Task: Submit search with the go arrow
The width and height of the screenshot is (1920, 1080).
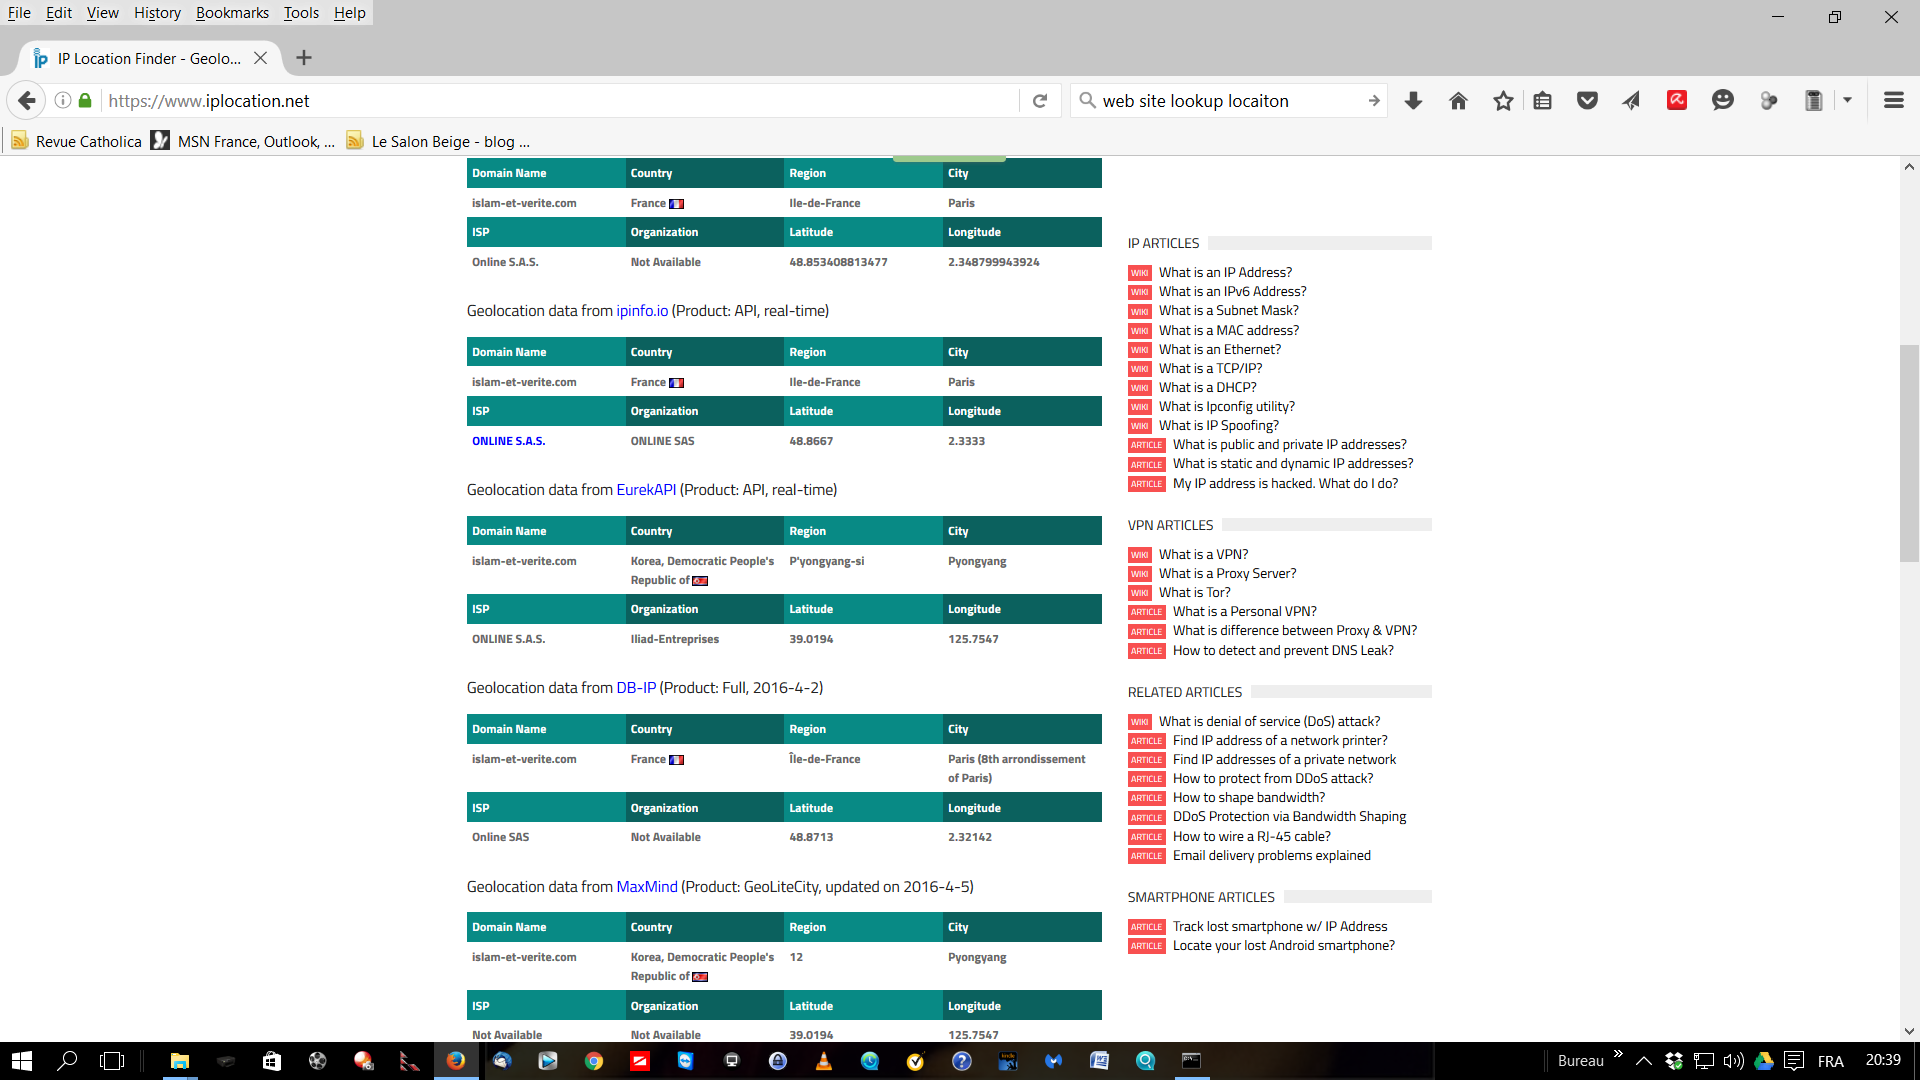Action: (1373, 101)
